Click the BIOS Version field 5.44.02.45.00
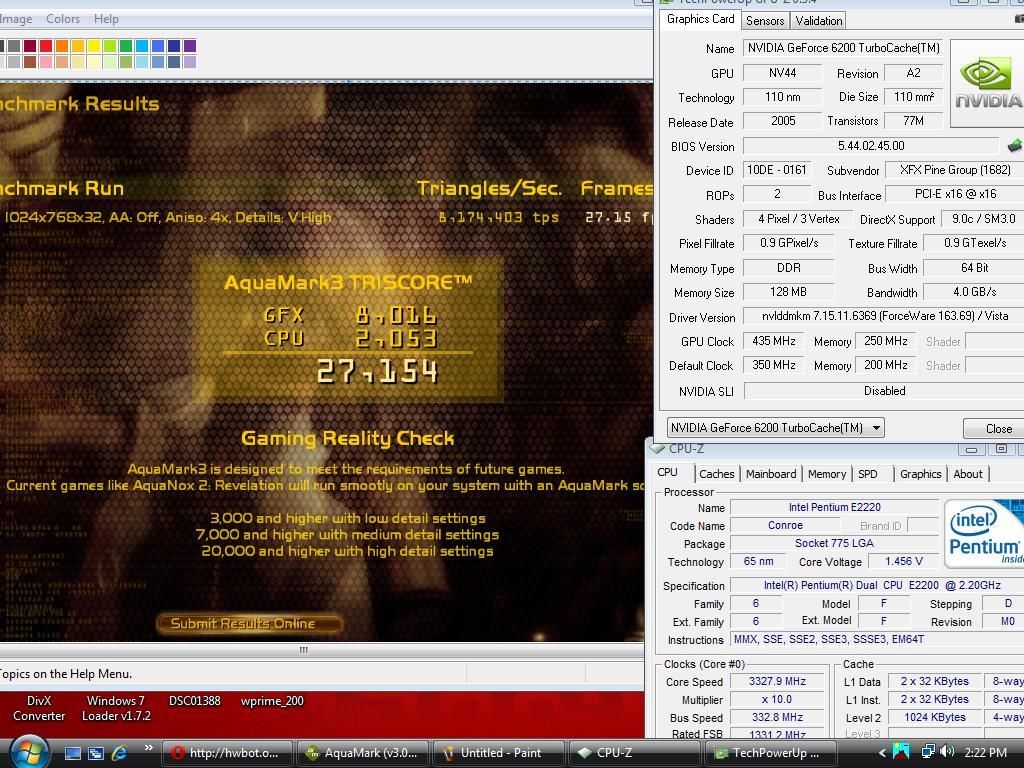1024x768 pixels. click(x=871, y=146)
